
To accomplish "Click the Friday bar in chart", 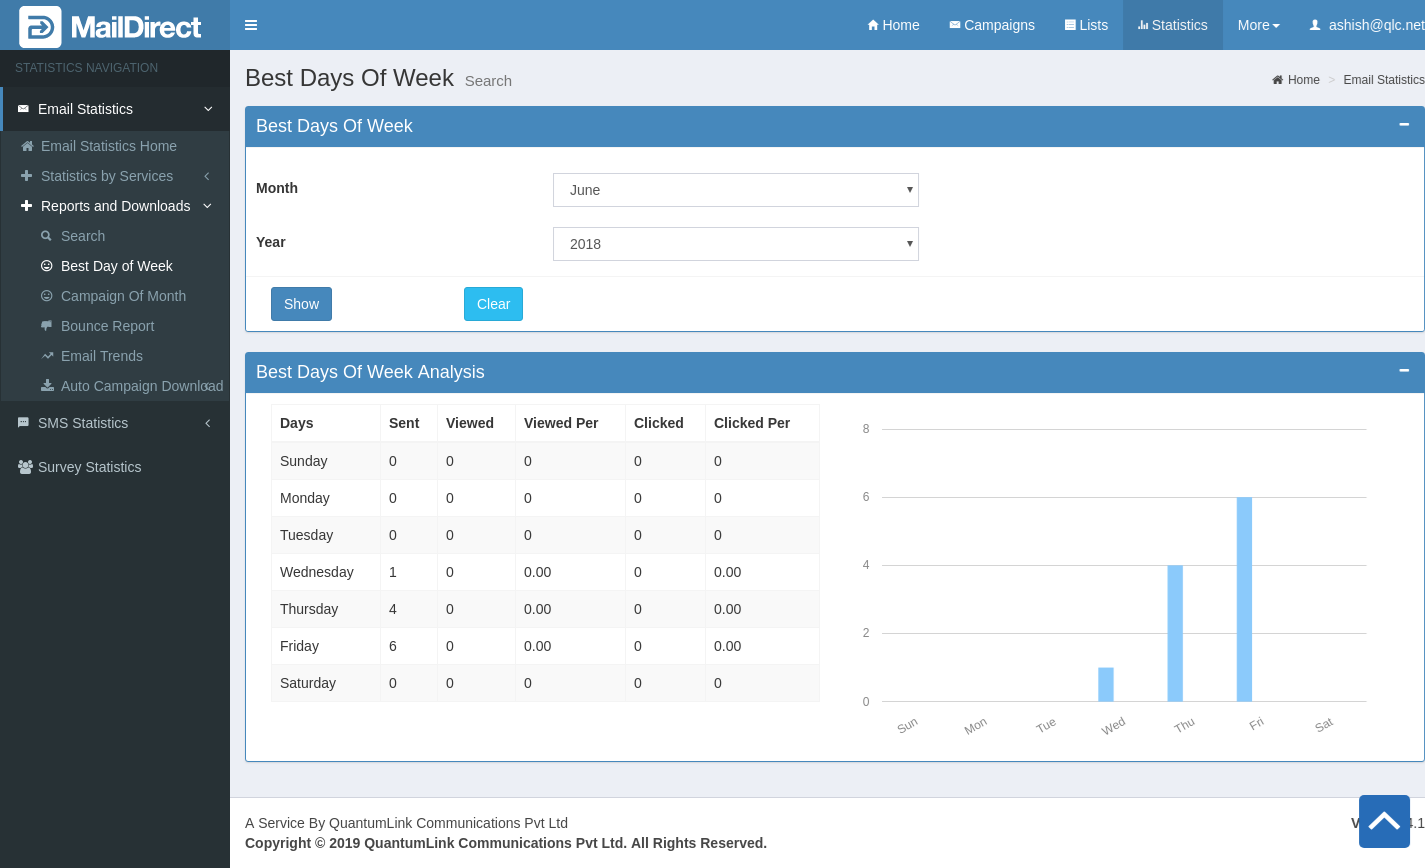I will (1244, 599).
